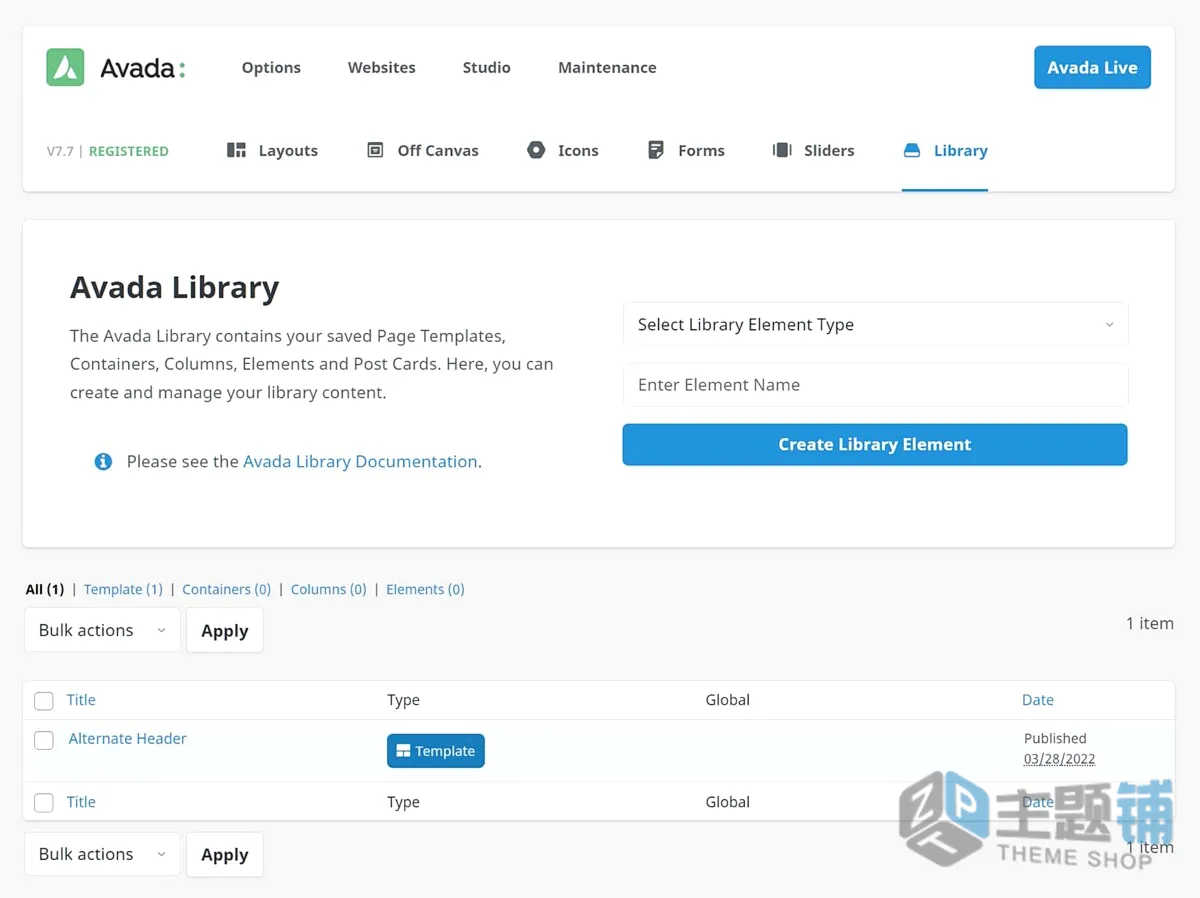1200x898 pixels.
Task: Click the Off Canvas icon
Action: coord(375,150)
